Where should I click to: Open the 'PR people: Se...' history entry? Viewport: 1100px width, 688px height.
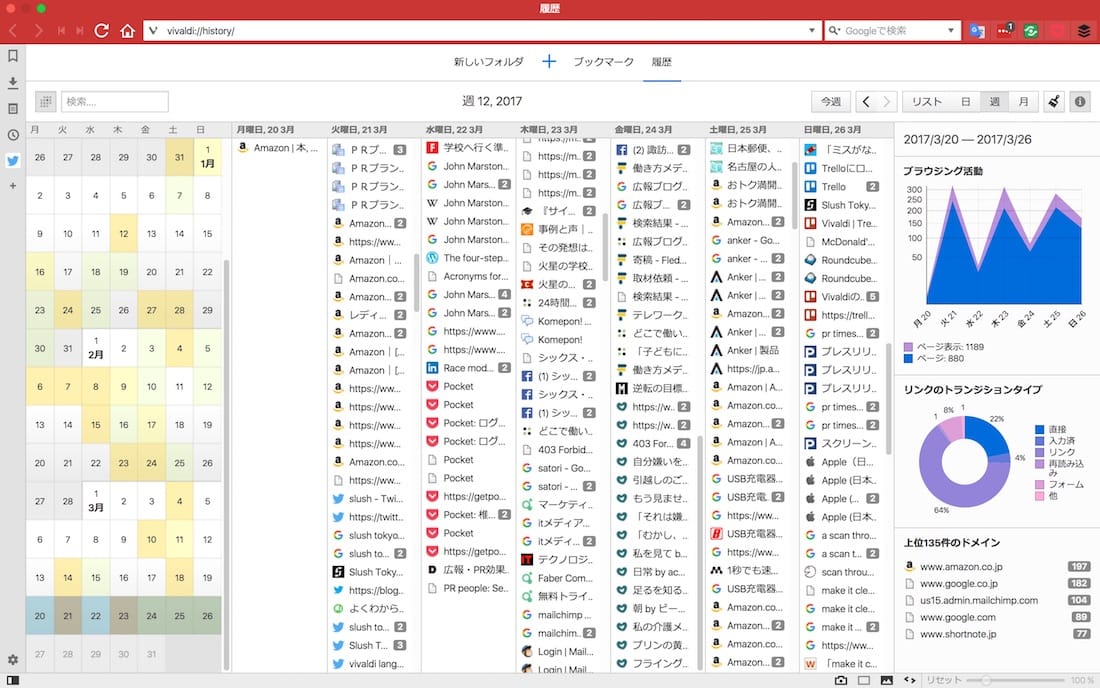[x=469, y=588]
